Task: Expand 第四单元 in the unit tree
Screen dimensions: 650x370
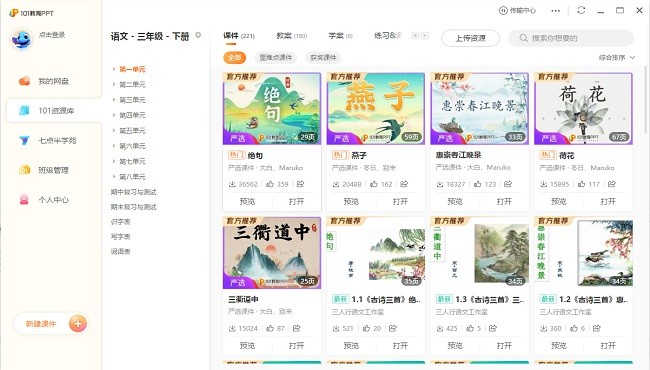Action: tap(114, 115)
